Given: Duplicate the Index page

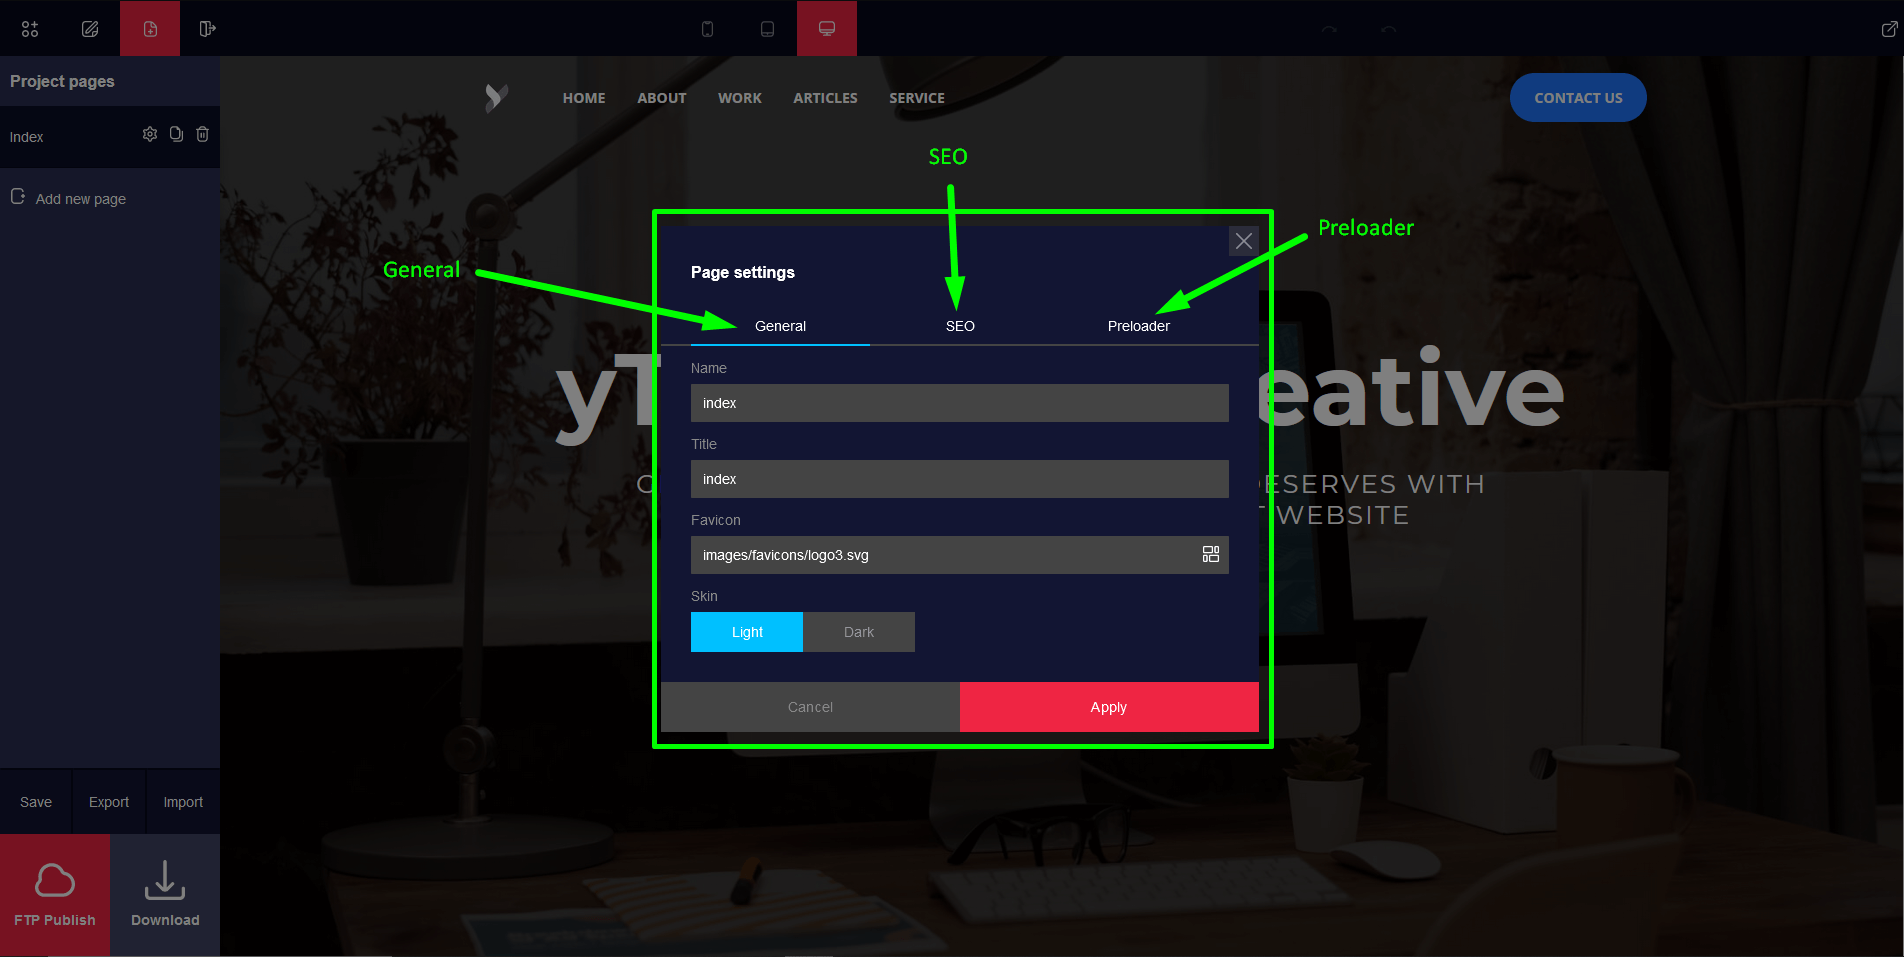Looking at the screenshot, I should (x=176, y=134).
